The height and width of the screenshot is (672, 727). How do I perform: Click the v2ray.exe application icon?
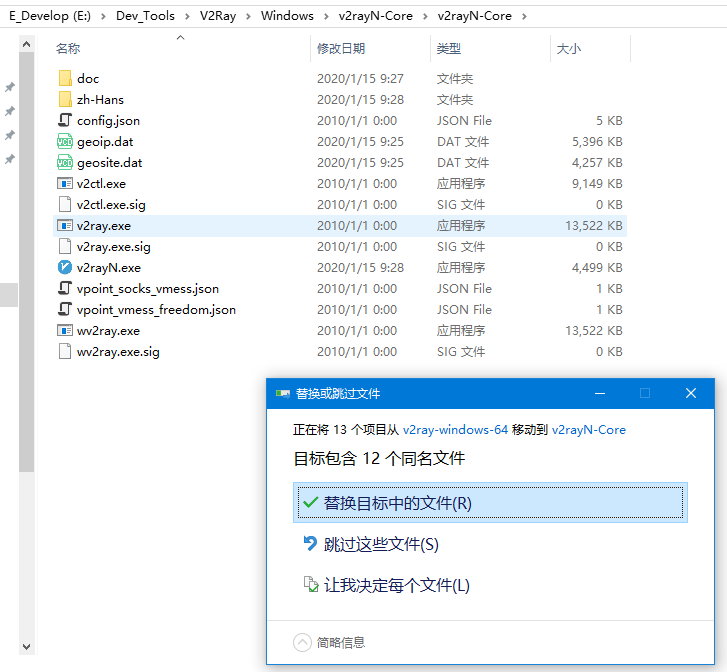coord(65,225)
